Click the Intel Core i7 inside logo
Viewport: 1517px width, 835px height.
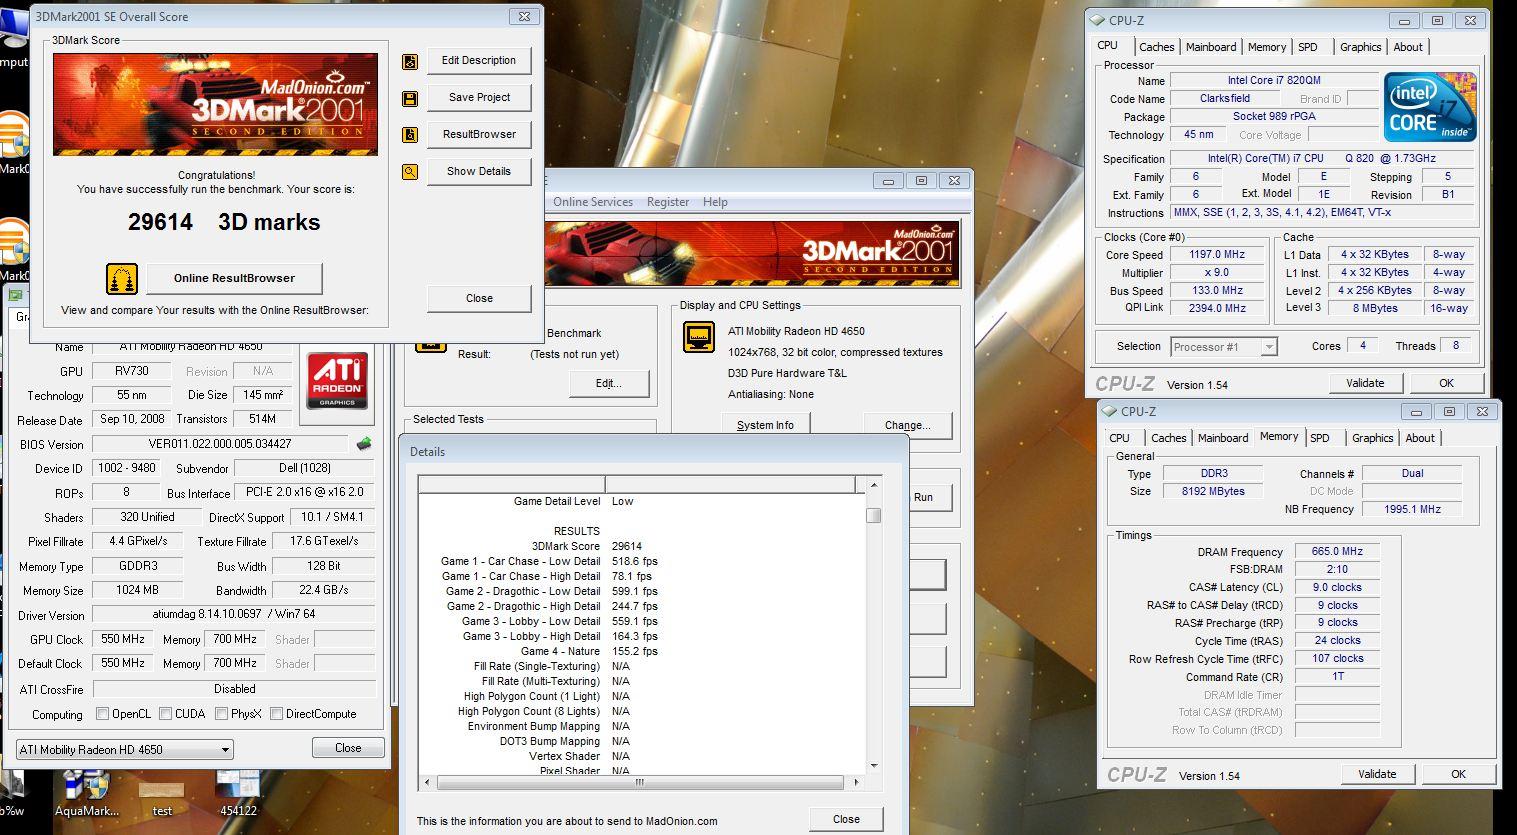[1430, 106]
